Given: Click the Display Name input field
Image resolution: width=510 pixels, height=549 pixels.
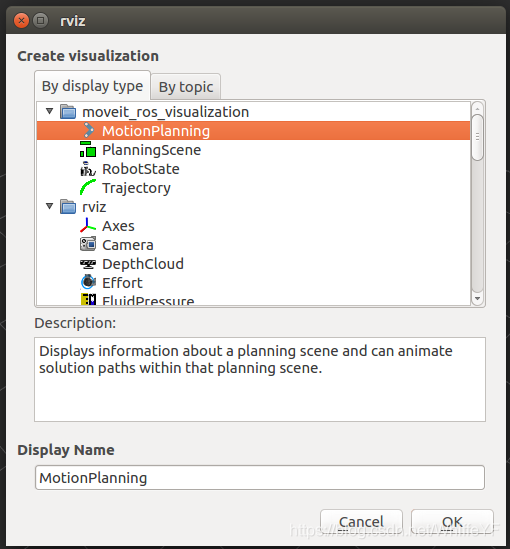Looking at the screenshot, I should [x=260, y=478].
